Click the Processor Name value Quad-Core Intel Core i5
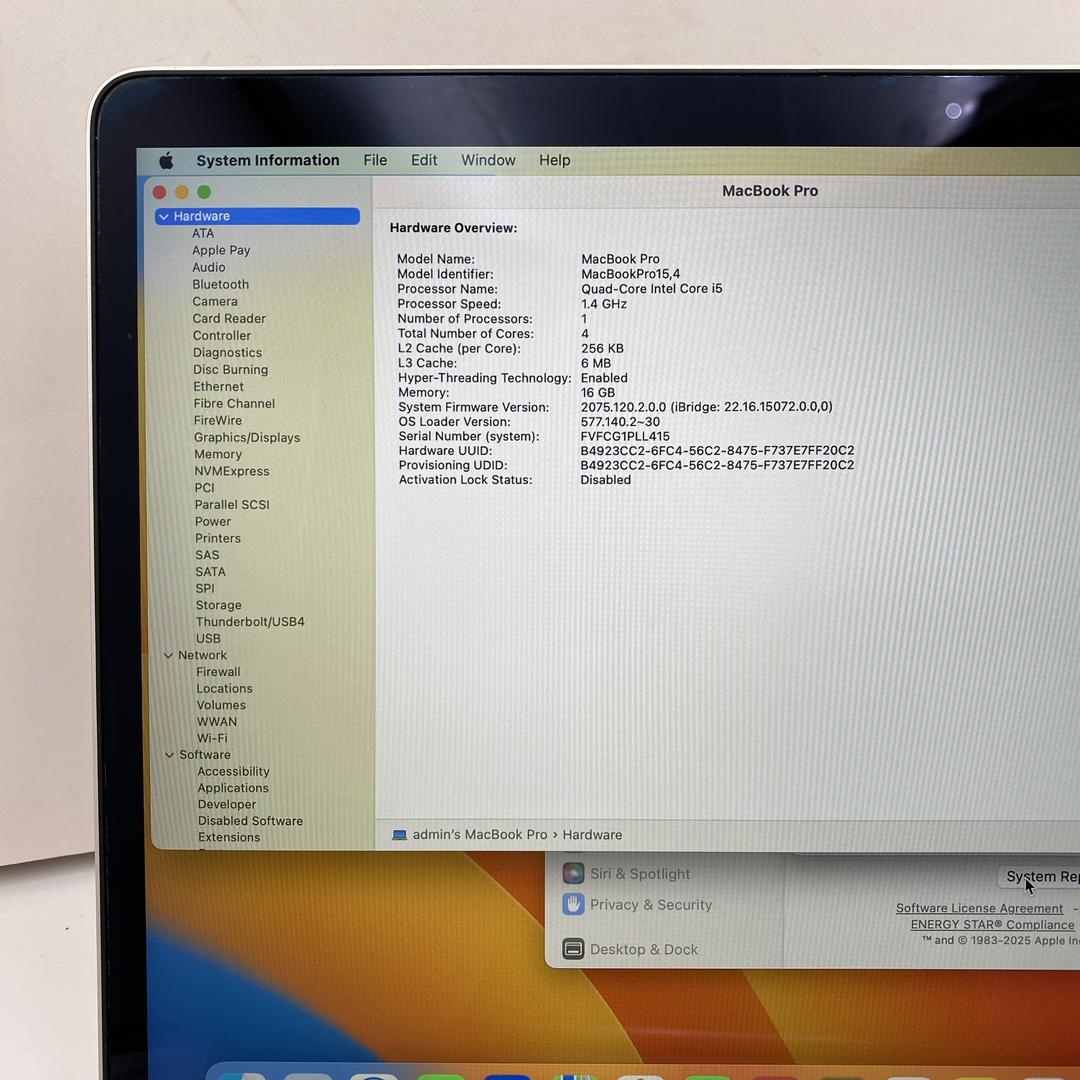The image size is (1080, 1080). (652, 289)
